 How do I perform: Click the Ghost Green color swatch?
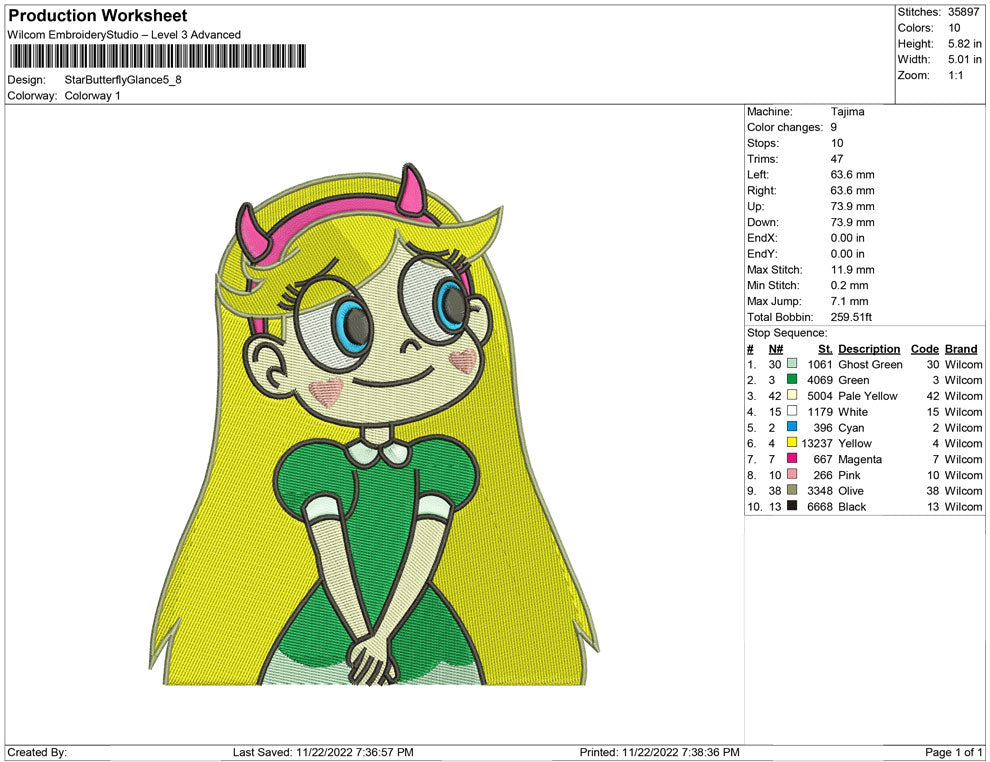pos(792,364)
